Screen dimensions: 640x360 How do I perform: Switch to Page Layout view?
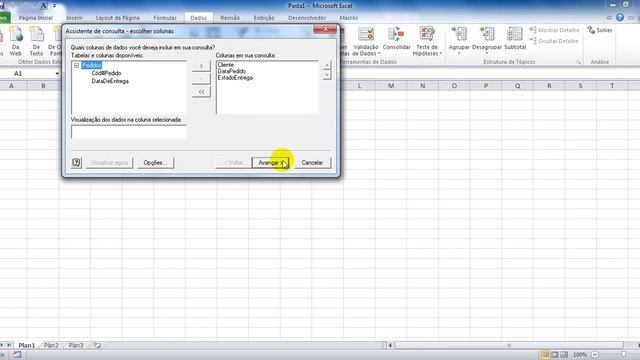point(555,355)
